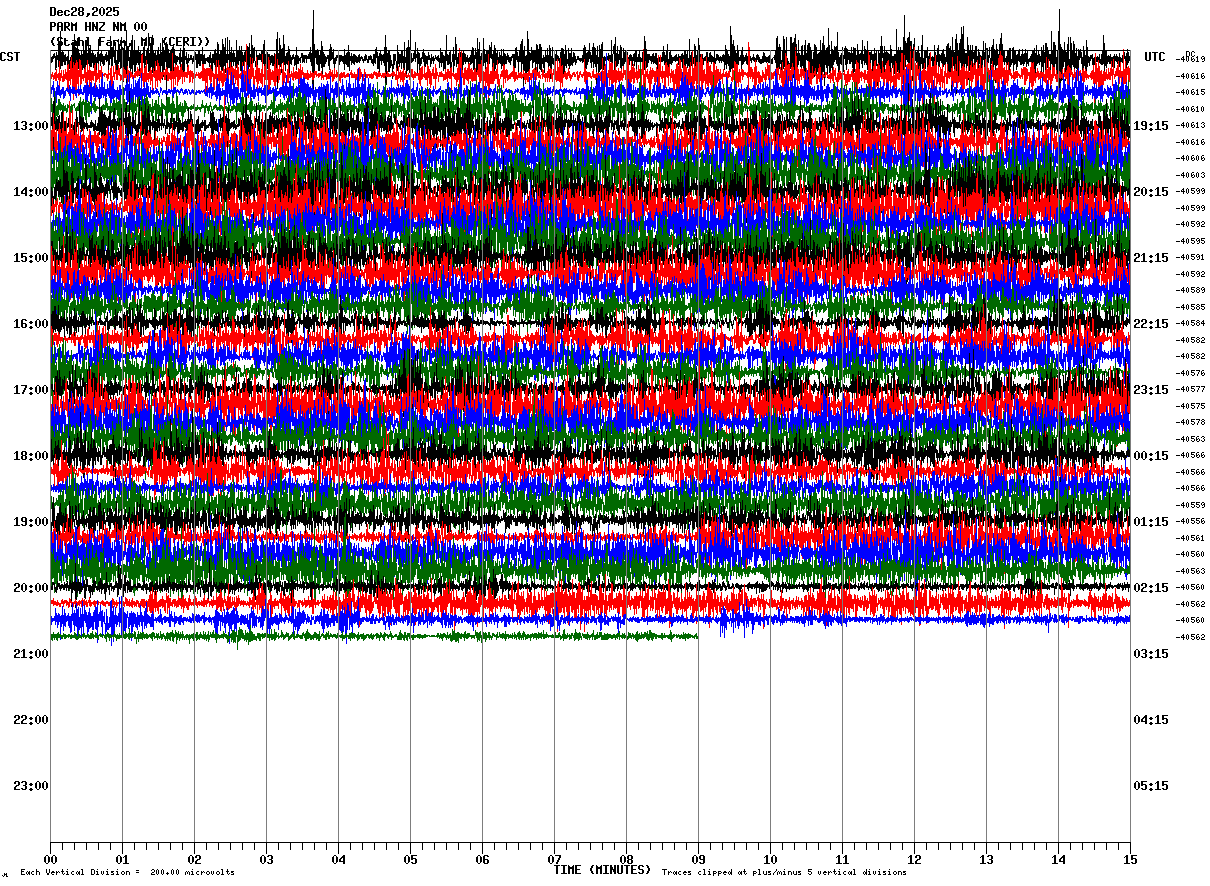The width and height of the screenshot is (1210, 886).
Task: Select the DC offset value -40585
Action: pos(1191,307)
